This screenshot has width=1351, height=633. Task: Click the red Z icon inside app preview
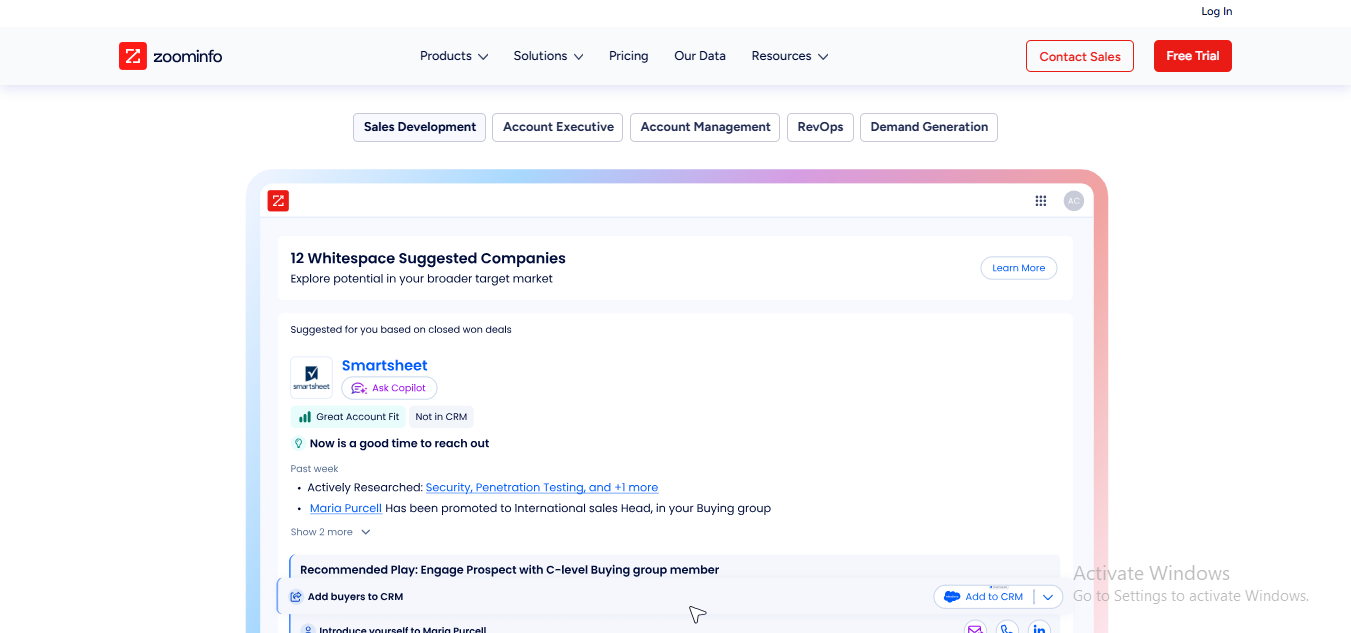click(x=278, y=201)
